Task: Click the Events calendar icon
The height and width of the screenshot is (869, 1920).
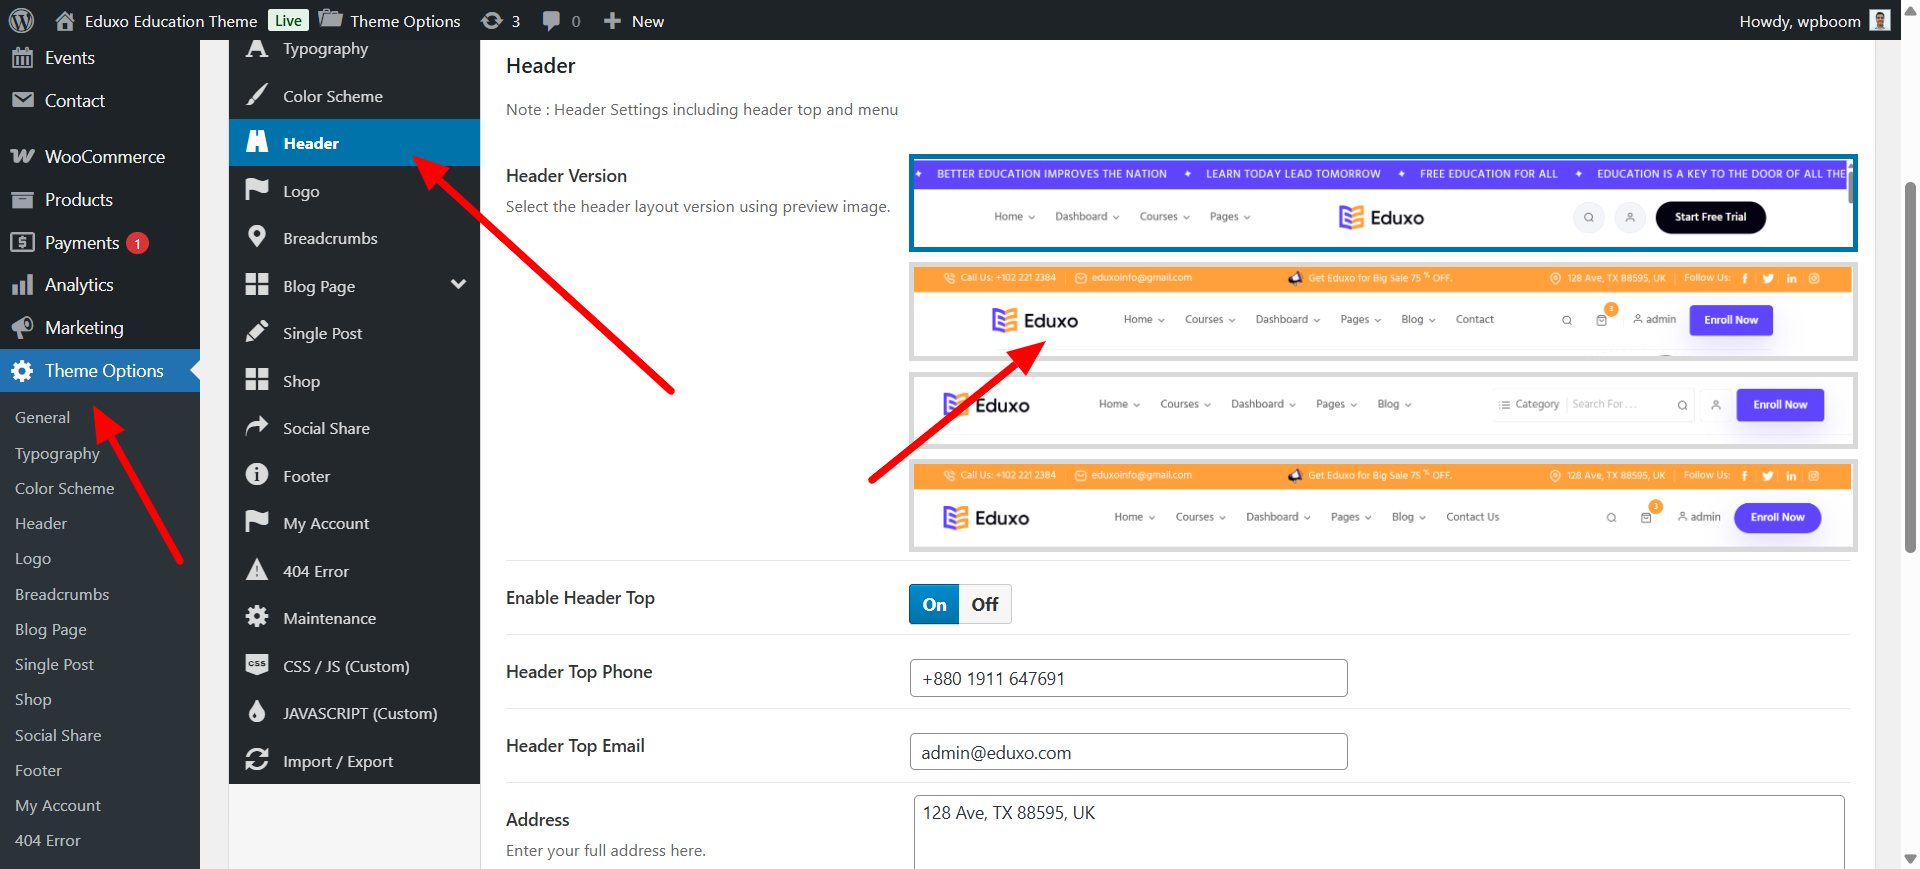Action: pyautogui.click(x=22, y=58)
